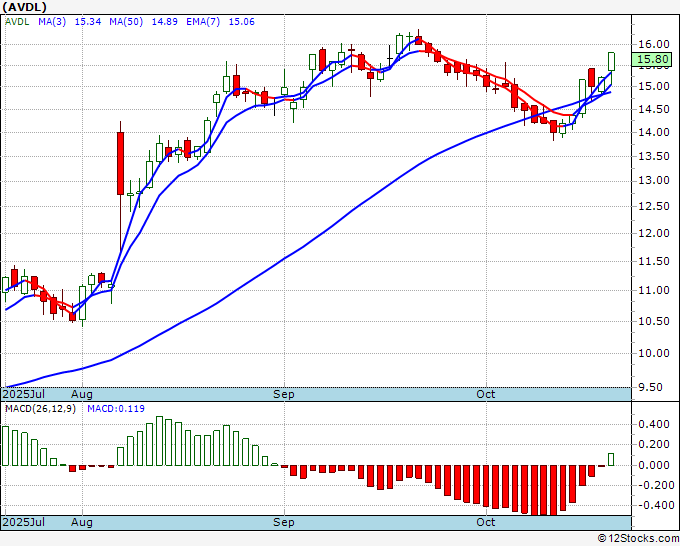Click the 0.000 MACD axis label

tap(654, 465)
